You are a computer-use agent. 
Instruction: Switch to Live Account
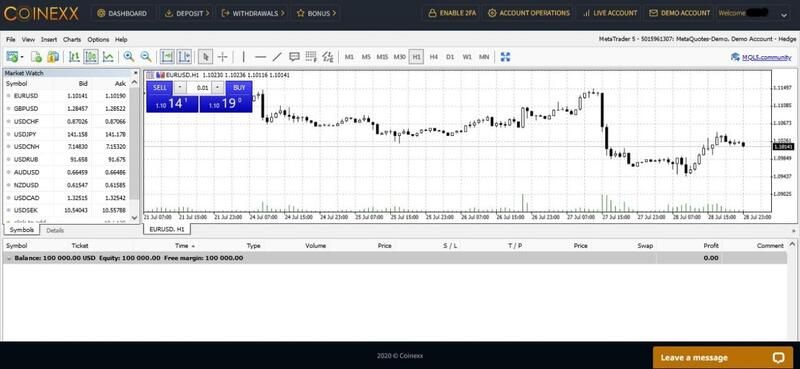[x=610, y=13]
